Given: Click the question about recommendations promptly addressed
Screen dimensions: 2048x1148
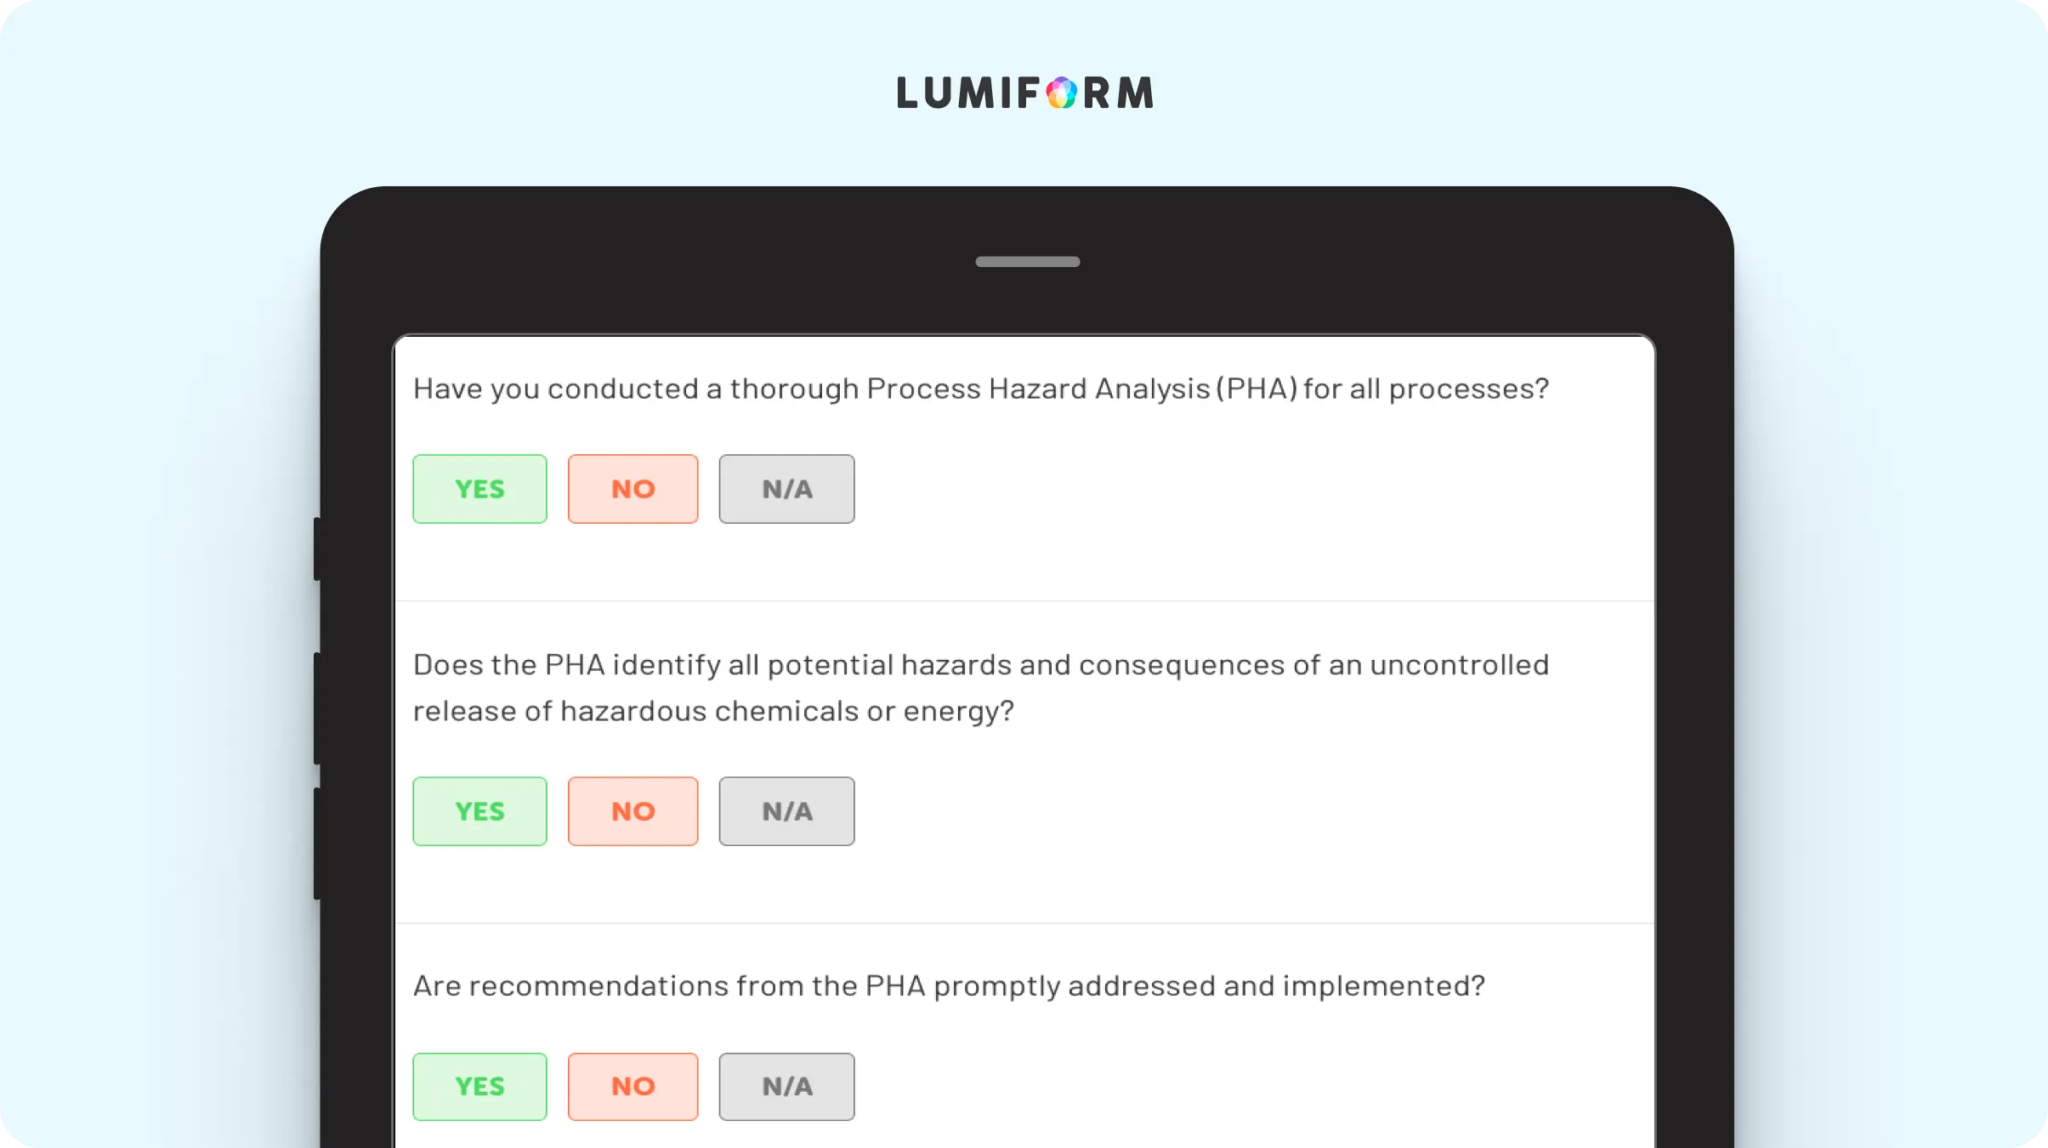Looking at the screenshot, I should point(949,986).
